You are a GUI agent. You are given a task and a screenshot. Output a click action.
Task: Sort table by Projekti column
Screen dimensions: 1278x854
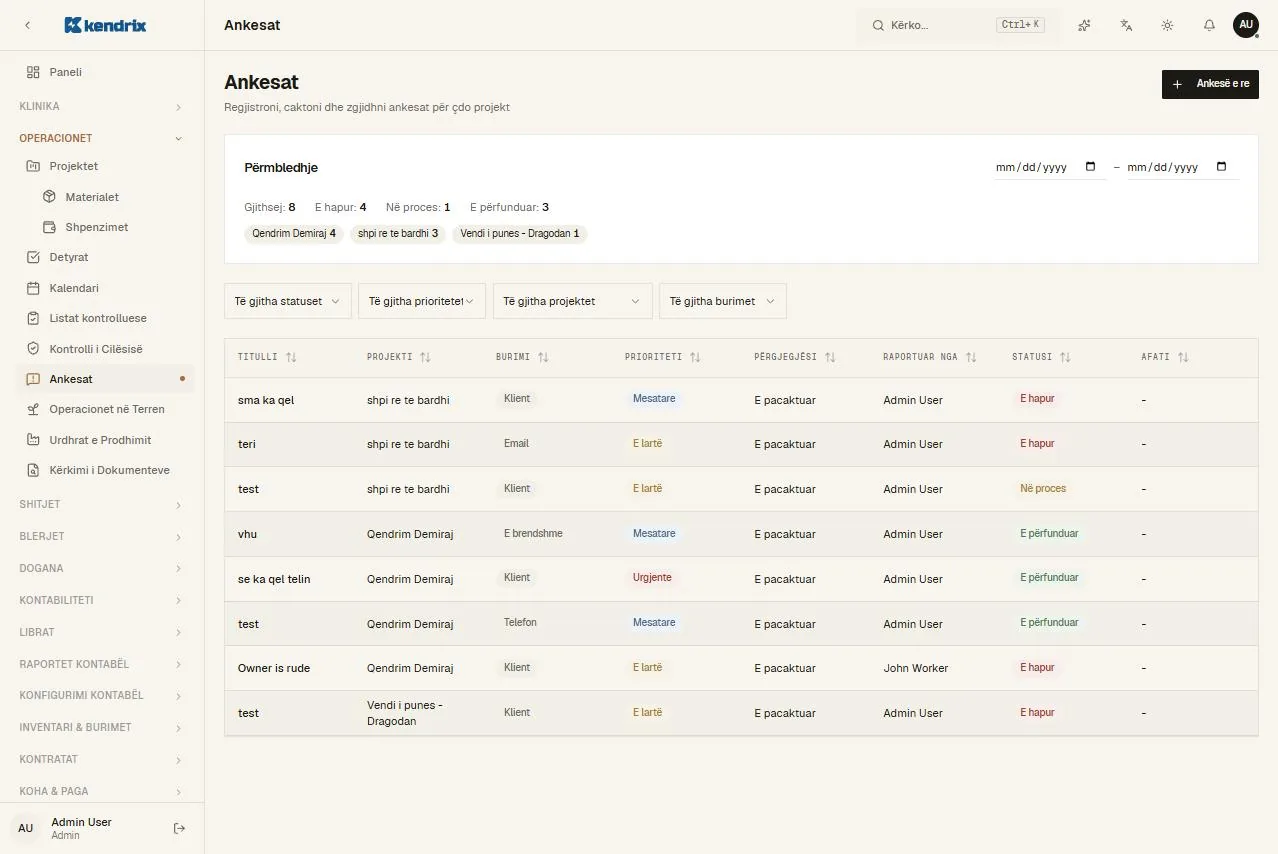click(399, 357)
